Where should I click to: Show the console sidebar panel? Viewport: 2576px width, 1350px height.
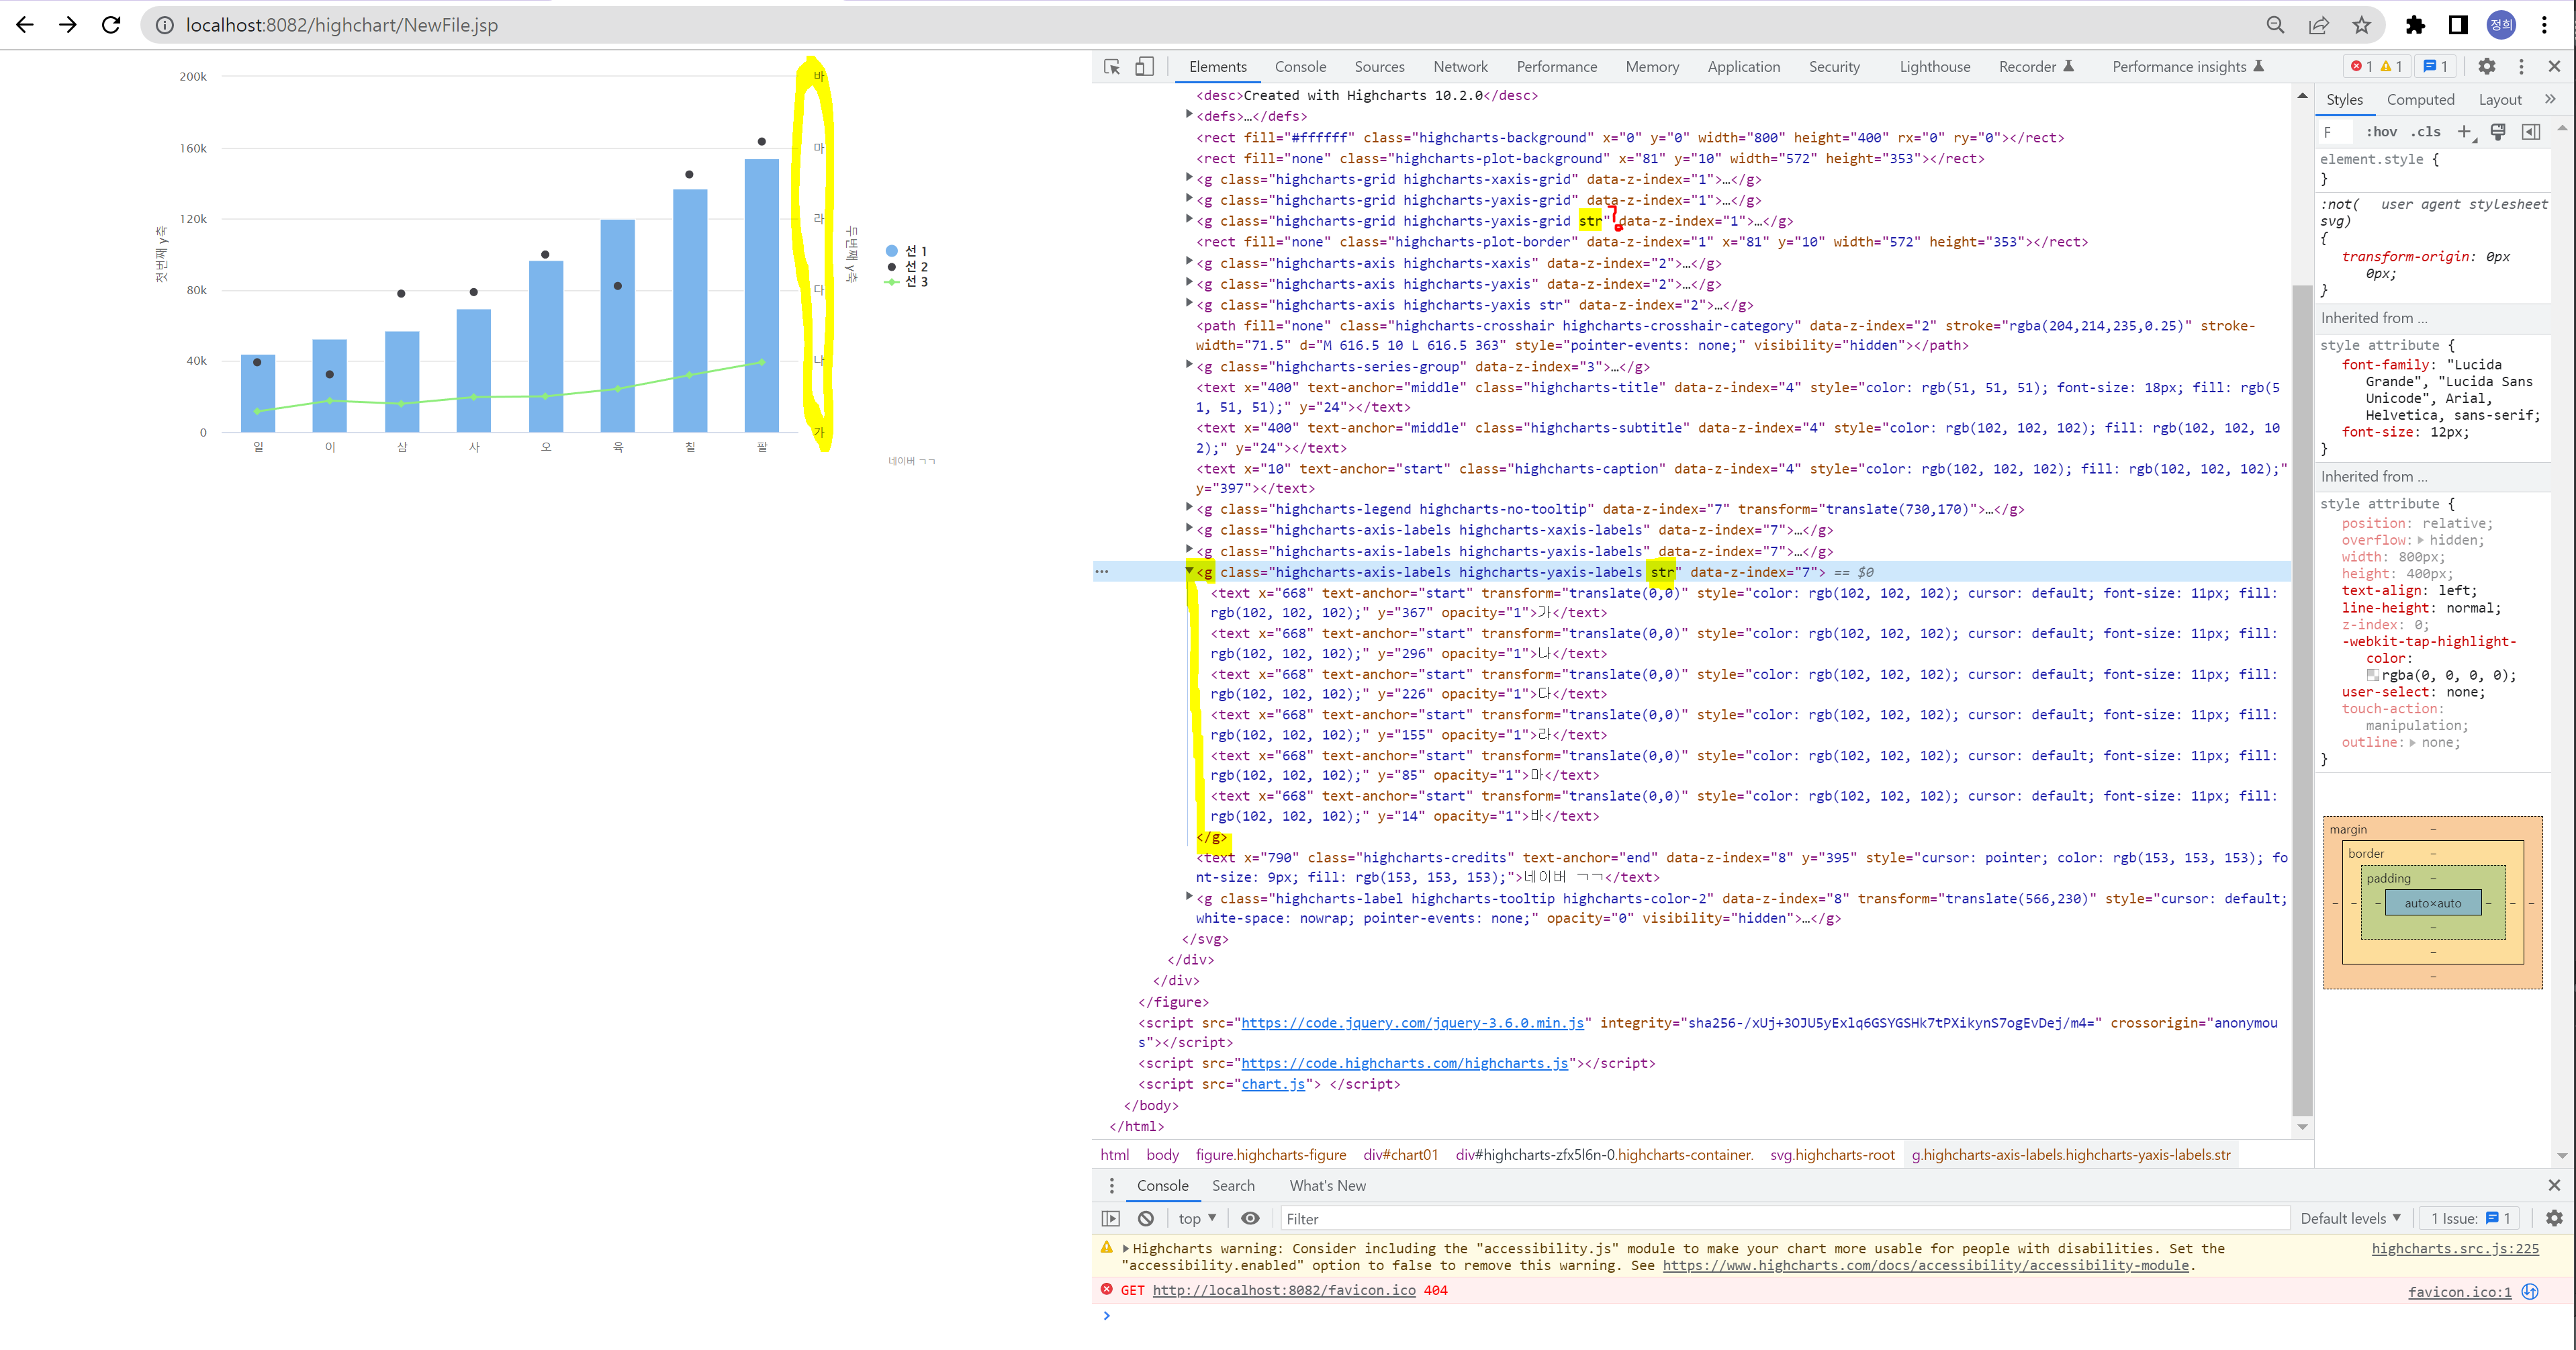pyautogui.click(x=1111, y=1218)
